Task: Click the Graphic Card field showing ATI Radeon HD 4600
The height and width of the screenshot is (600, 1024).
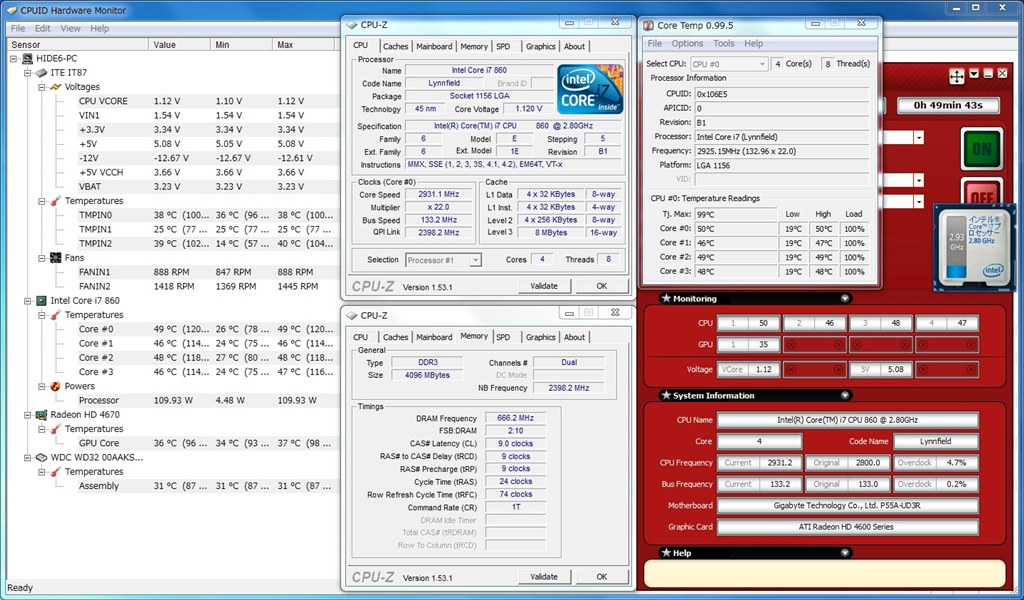Action: pyautogui.click(x=848, y=527)
